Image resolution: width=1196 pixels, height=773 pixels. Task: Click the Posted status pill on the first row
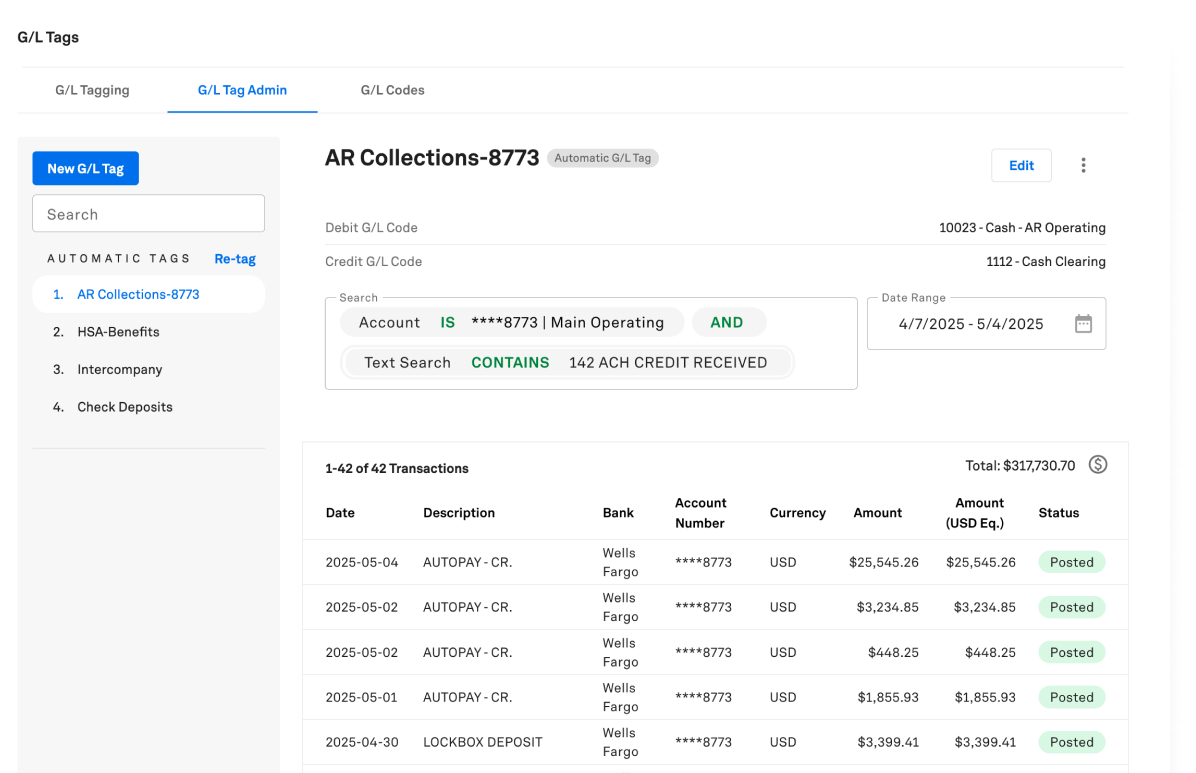[1071, 562]
